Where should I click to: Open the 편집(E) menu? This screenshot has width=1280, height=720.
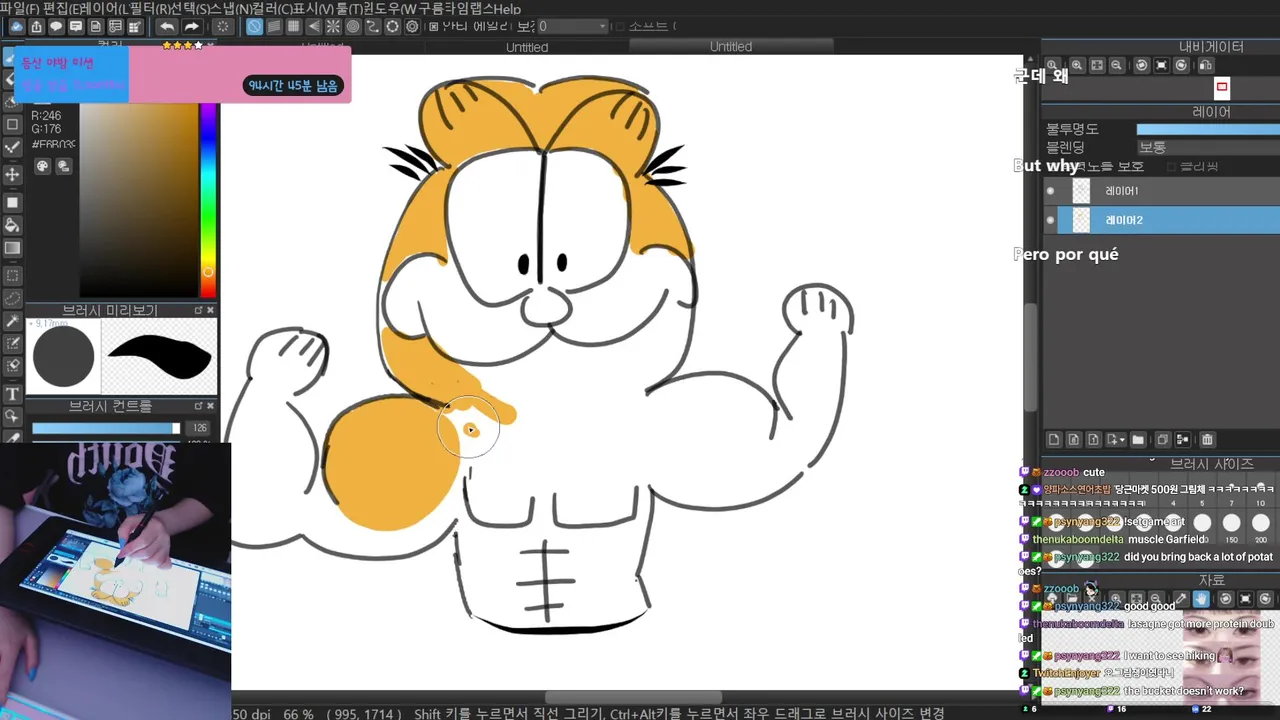pyautogui.click(x=62, y=8)
